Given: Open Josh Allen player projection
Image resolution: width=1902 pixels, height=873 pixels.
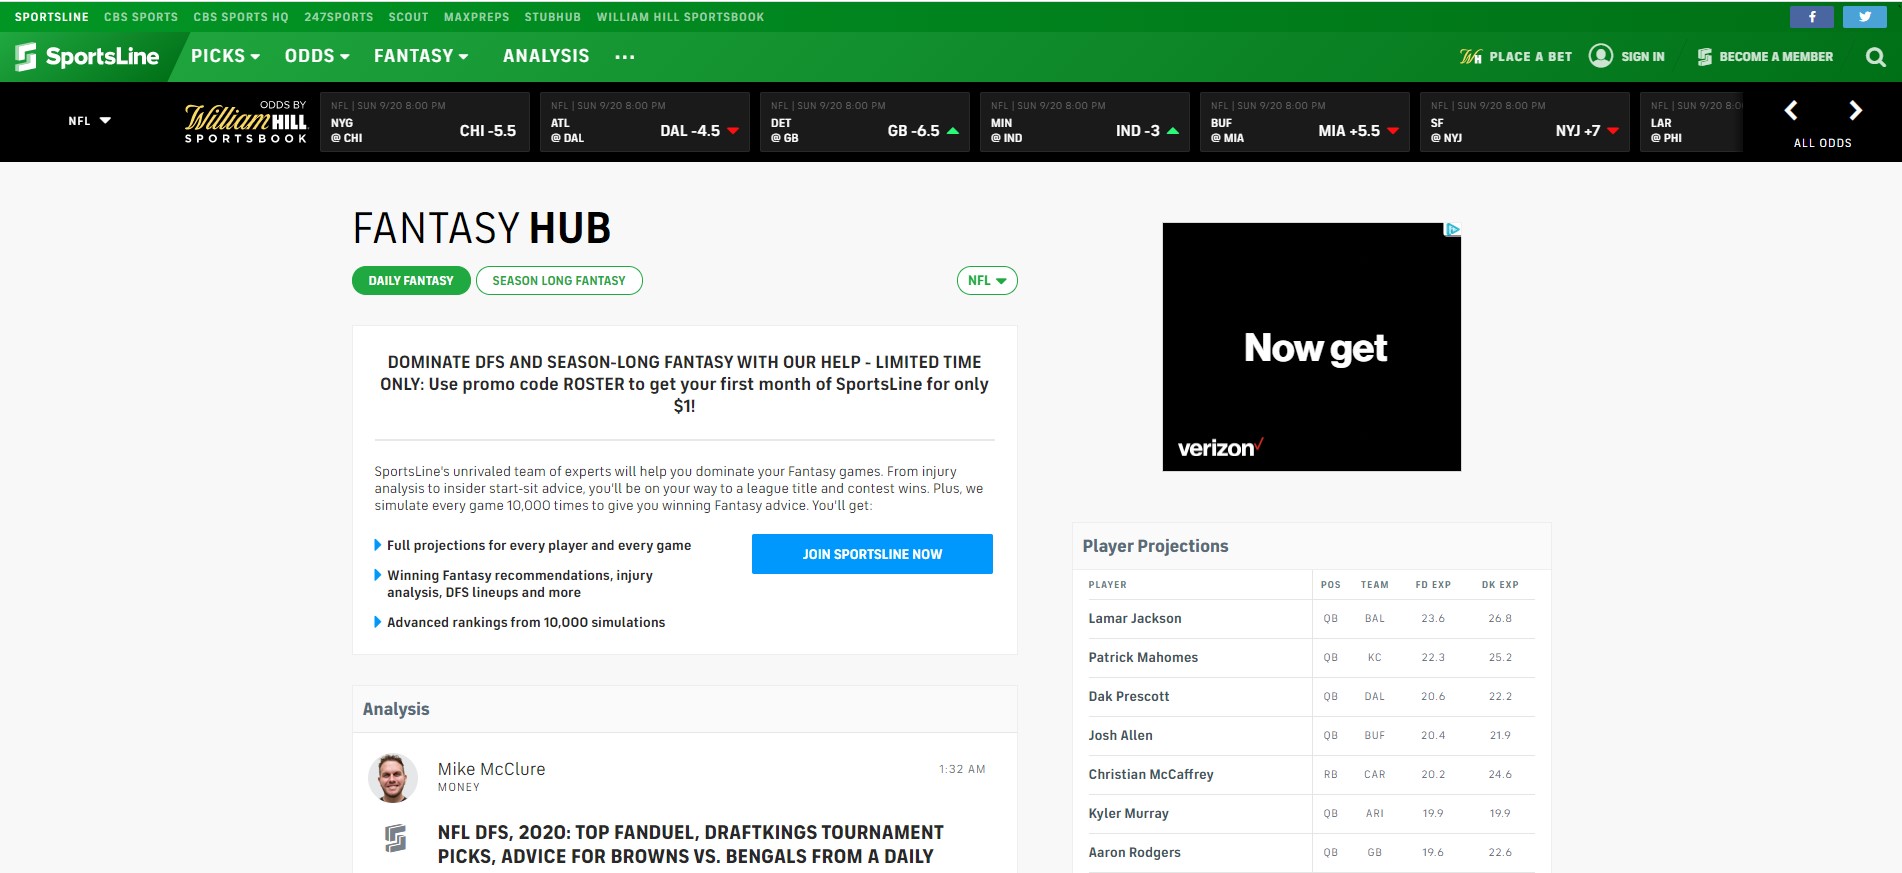Looking at the screenshot, I should pos(1120,736).
